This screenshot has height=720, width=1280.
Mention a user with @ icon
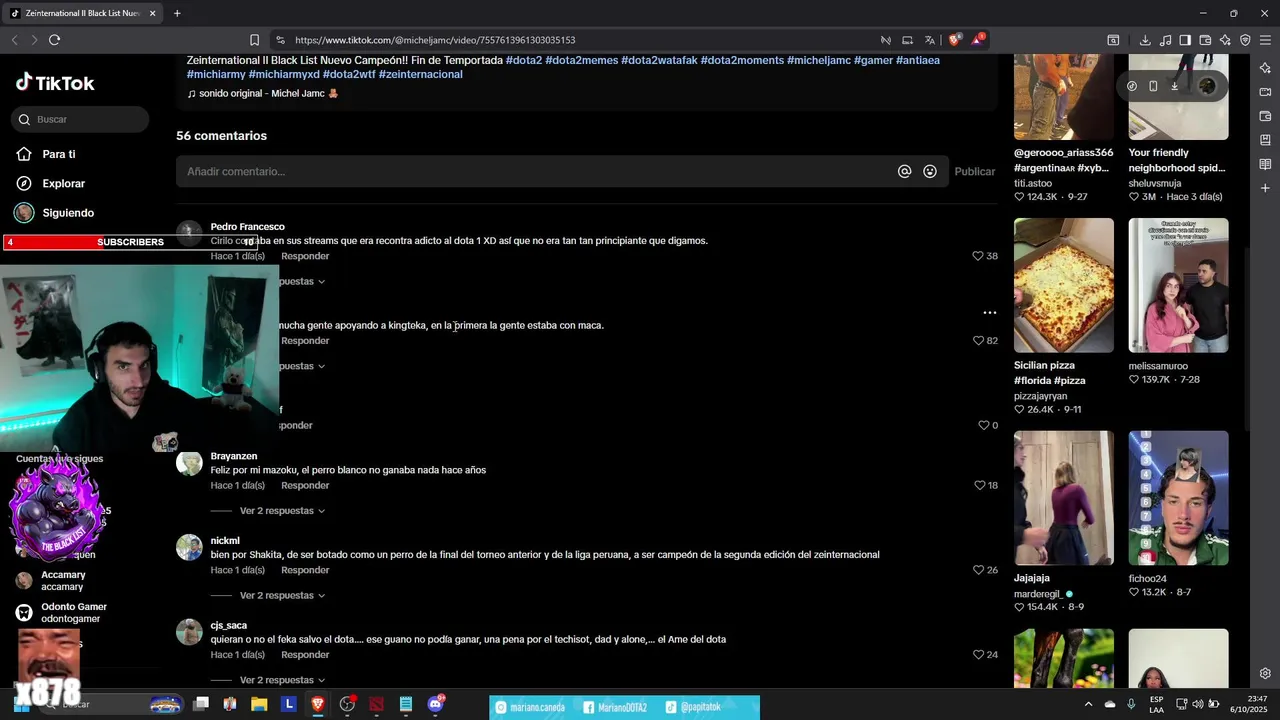point(904,171)
